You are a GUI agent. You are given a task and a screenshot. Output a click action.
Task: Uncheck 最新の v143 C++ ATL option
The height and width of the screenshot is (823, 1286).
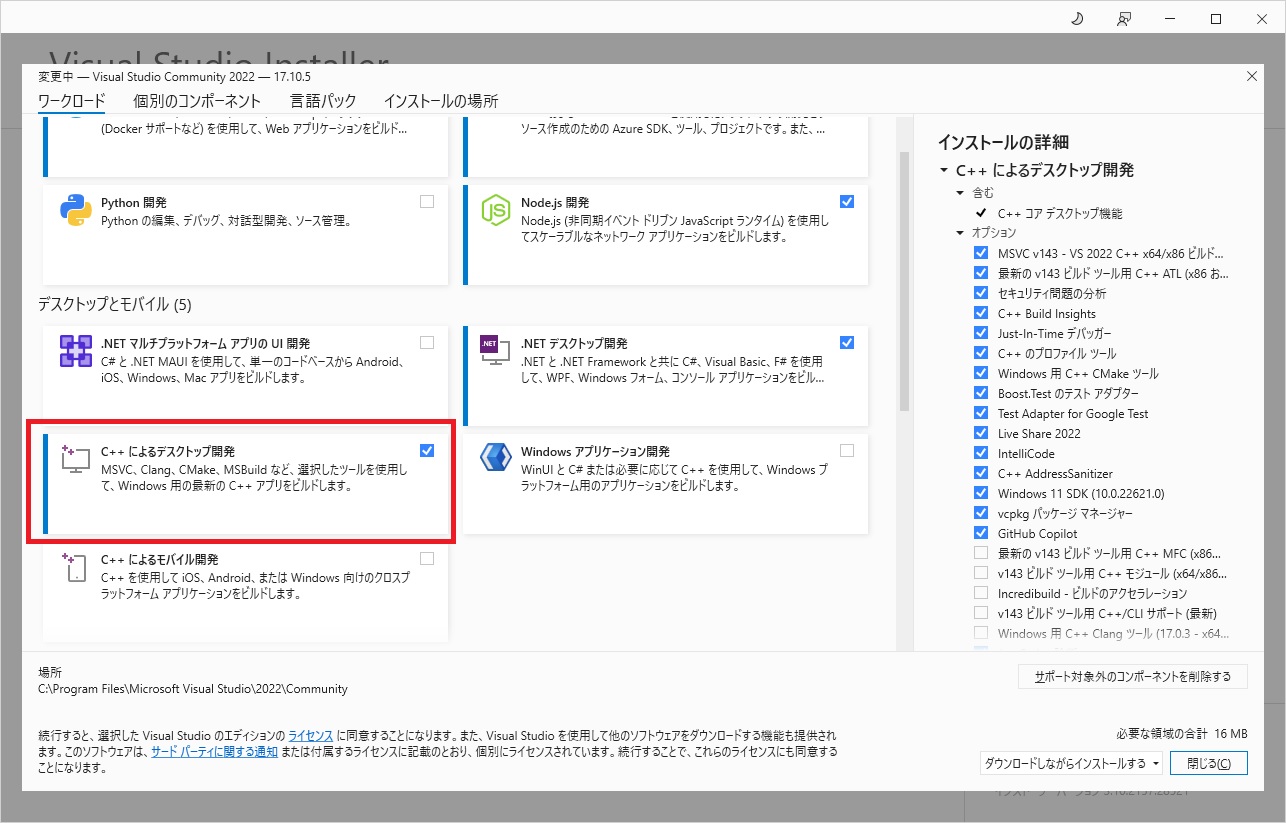click(x=980, y=273)
